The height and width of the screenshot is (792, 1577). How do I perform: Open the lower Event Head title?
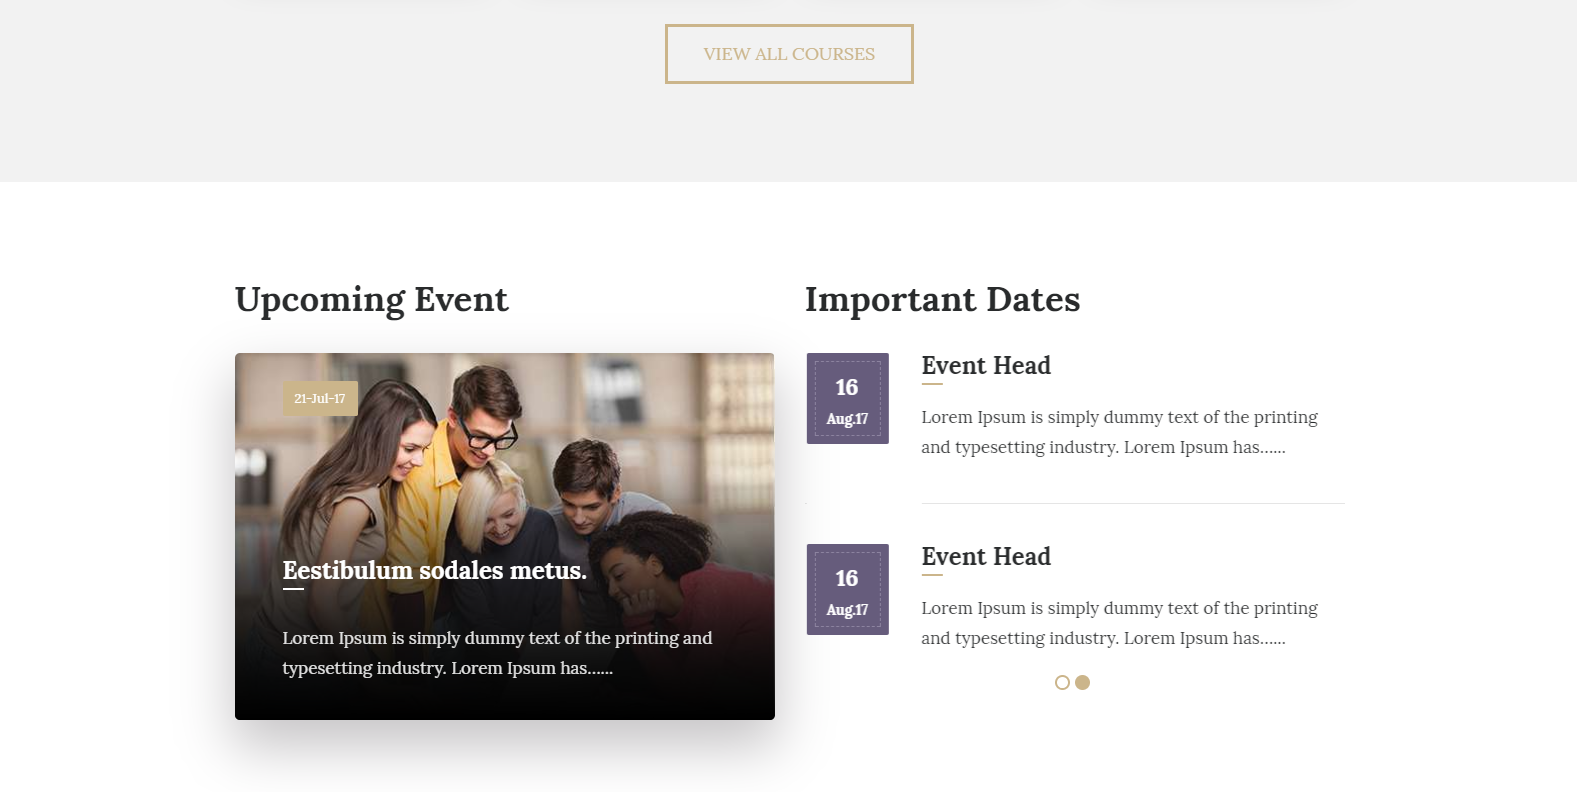(985, 556)
